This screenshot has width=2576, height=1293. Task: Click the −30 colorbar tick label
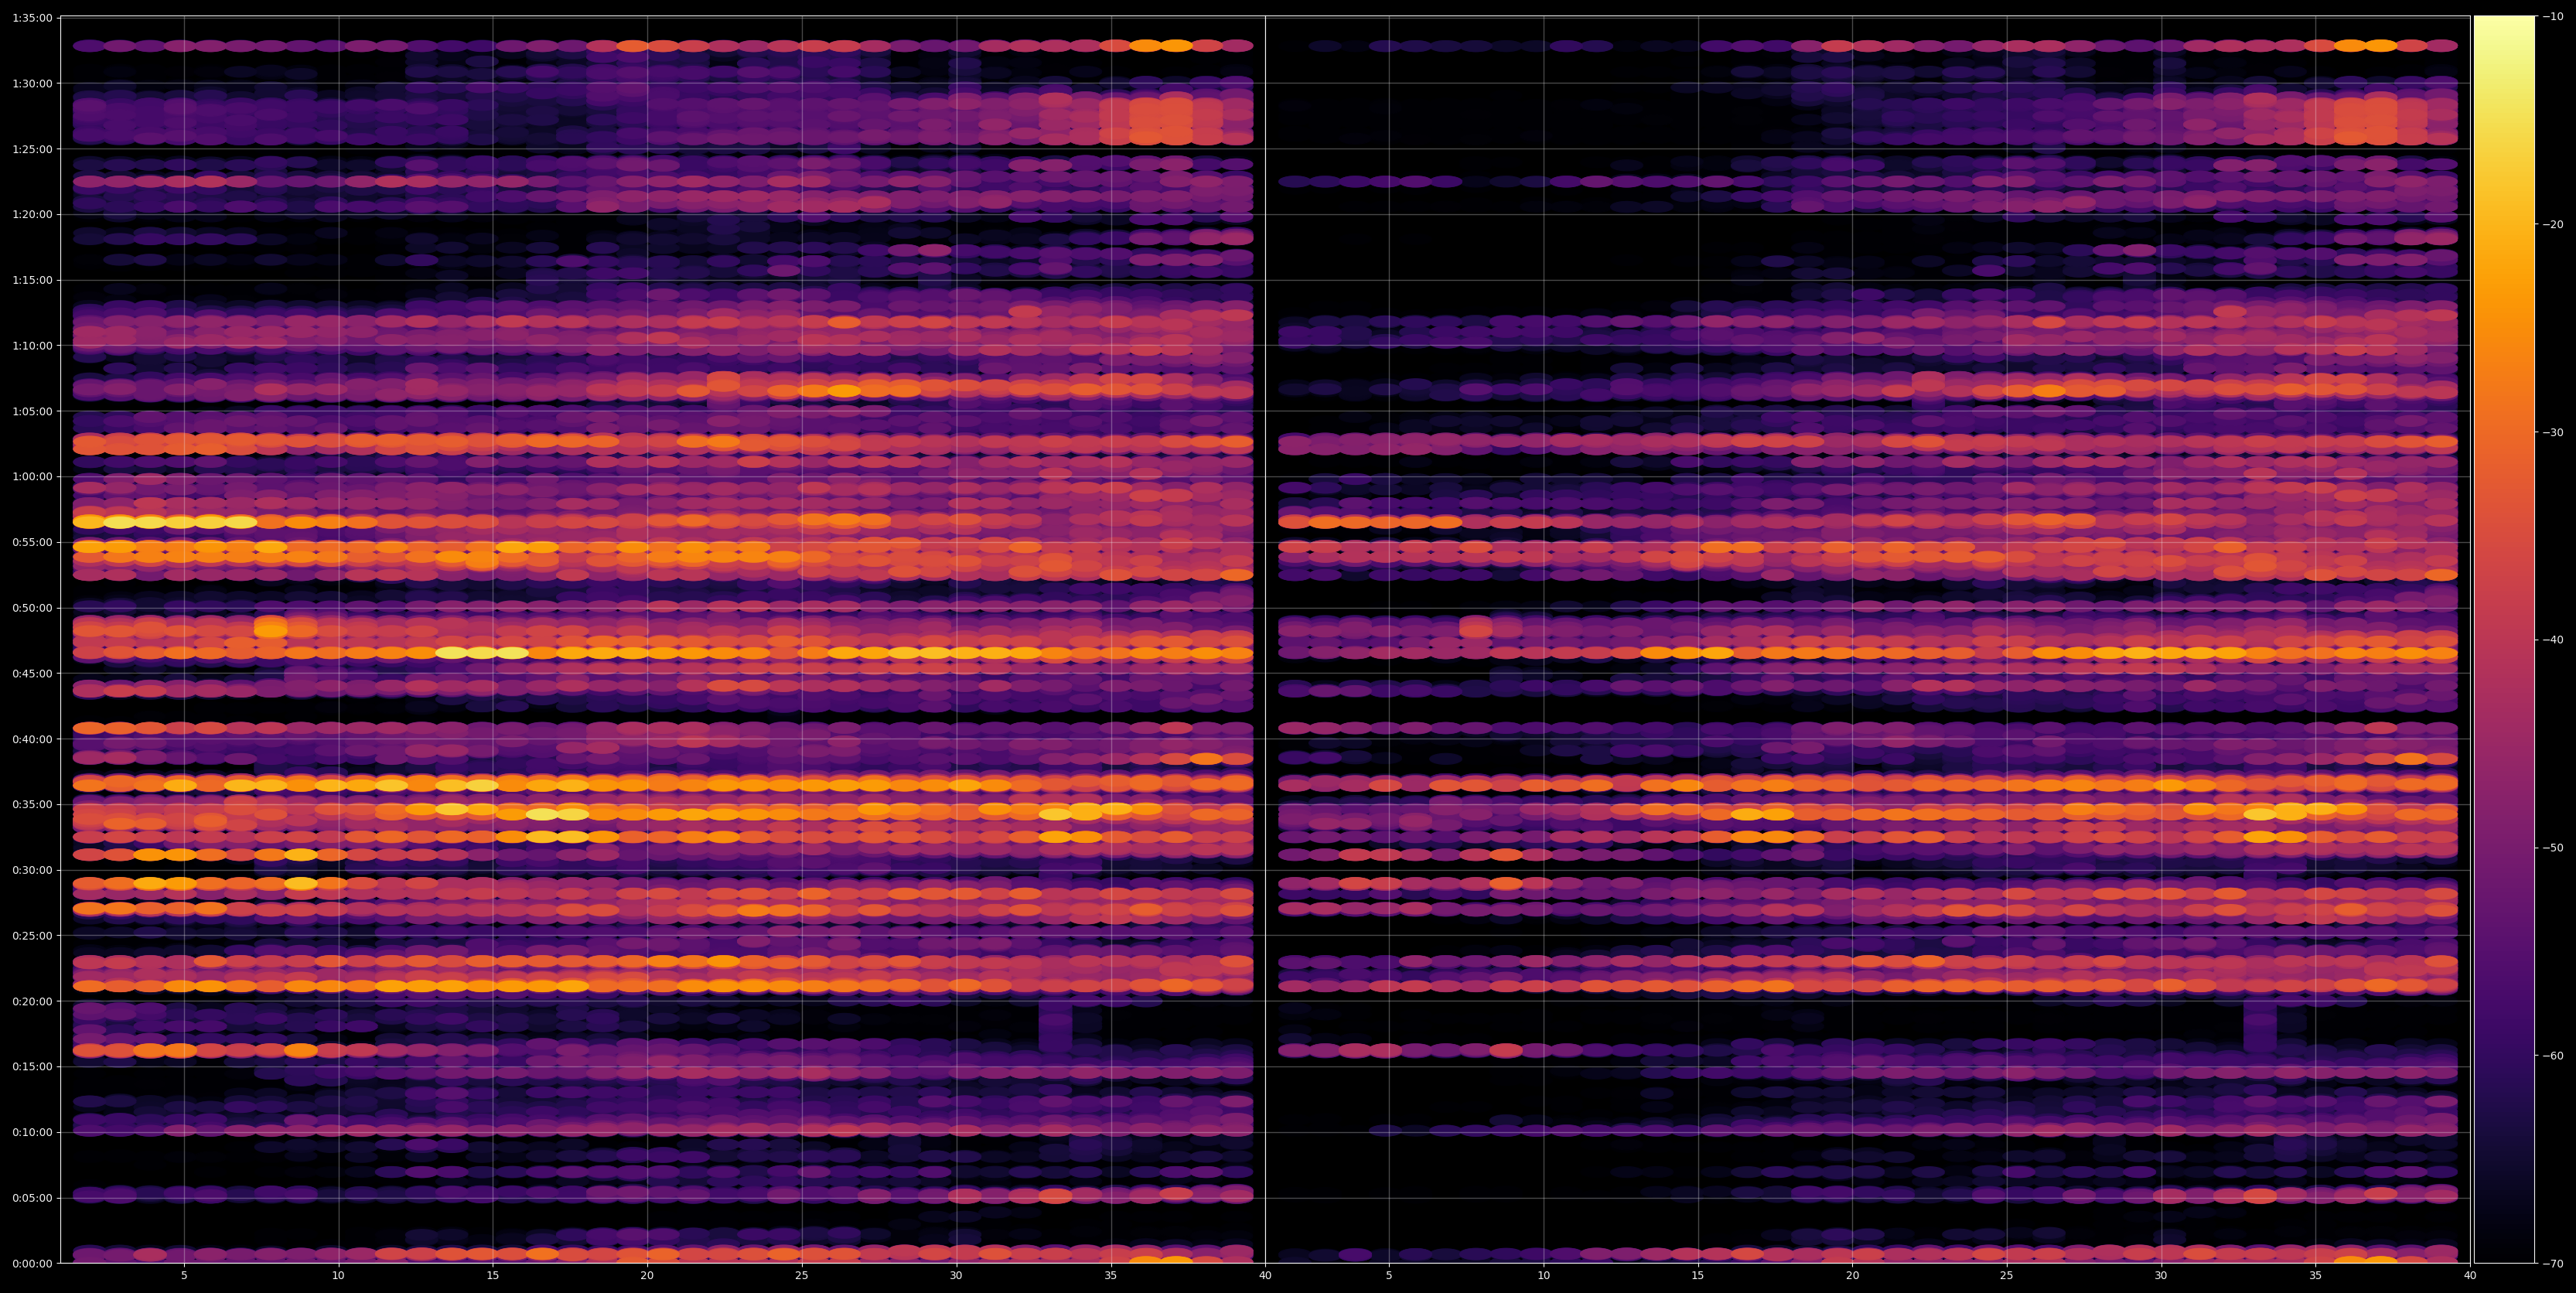(x=2553, y=432)
